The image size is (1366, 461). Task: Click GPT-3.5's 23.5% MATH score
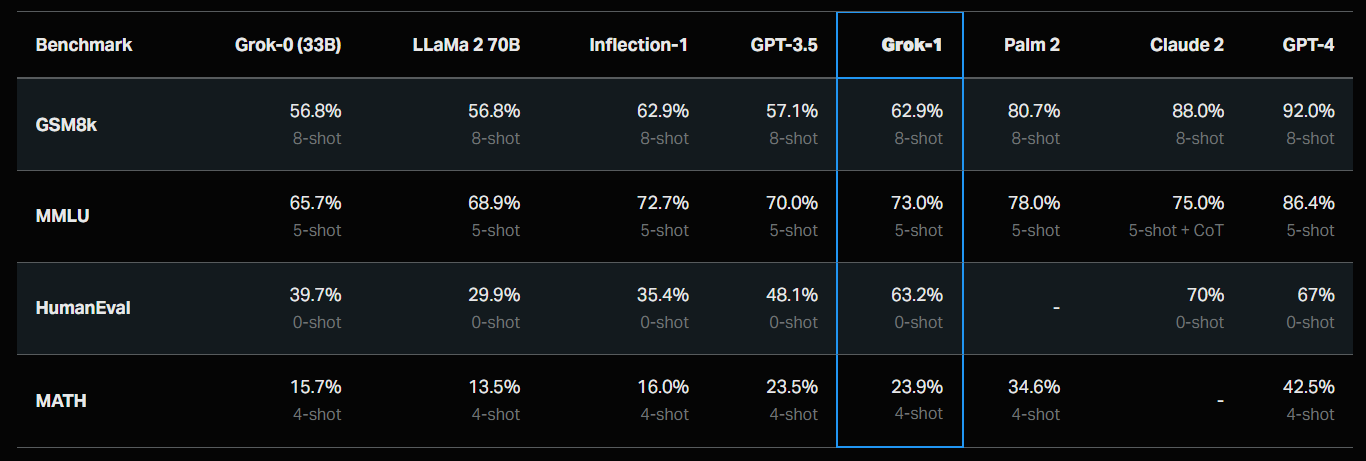click(x=792, y=387)
